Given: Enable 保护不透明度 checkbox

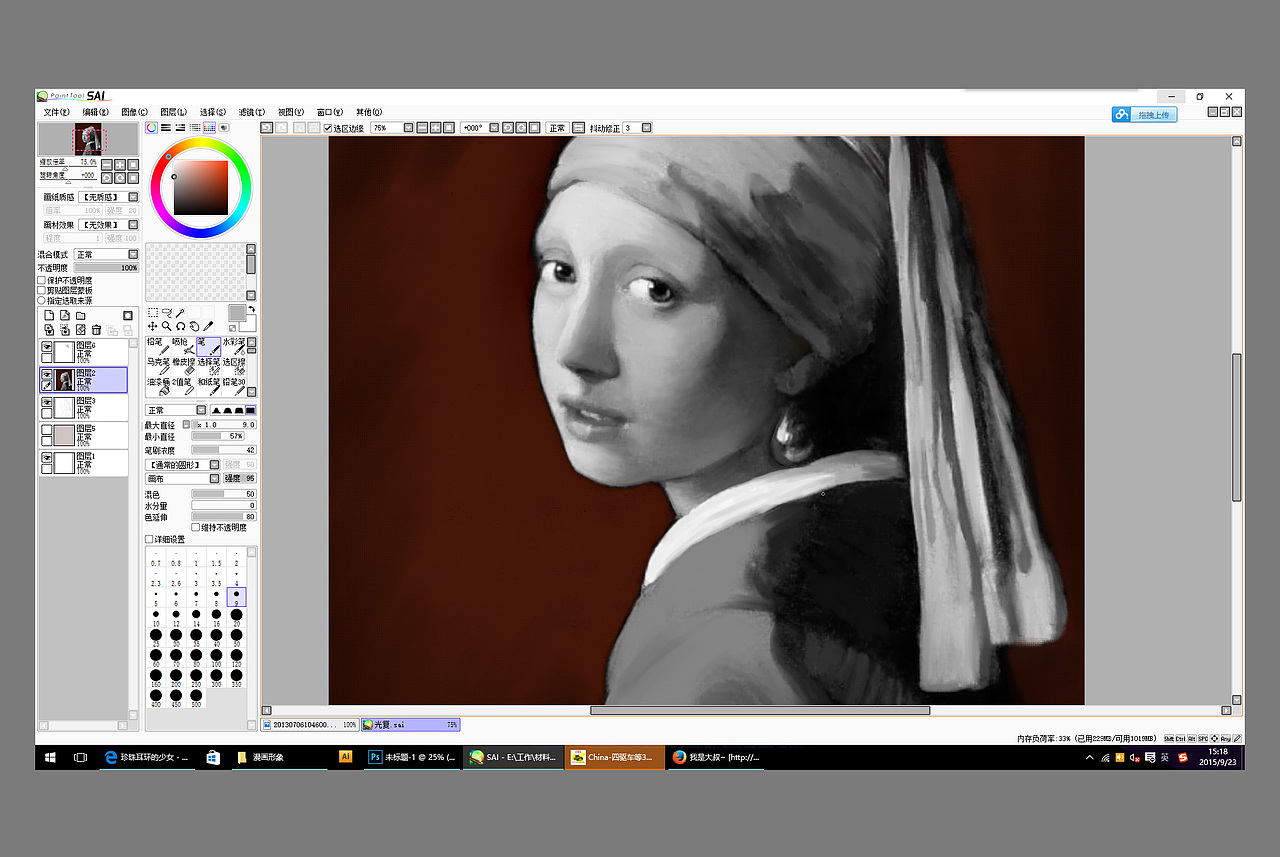Looking at the screenshot, I should [x=42, y=281].
